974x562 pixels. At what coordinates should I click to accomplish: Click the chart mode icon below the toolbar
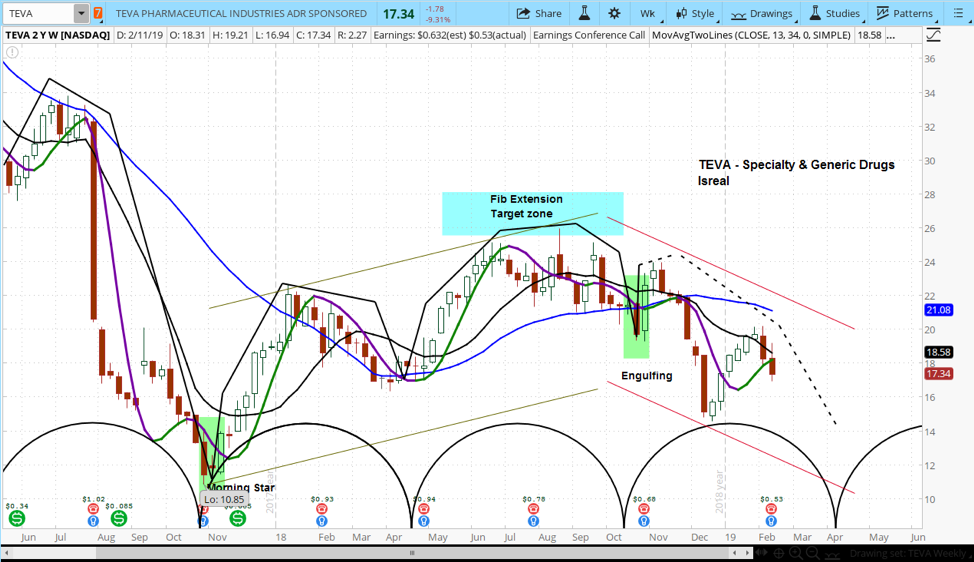(x=932, y=36)
